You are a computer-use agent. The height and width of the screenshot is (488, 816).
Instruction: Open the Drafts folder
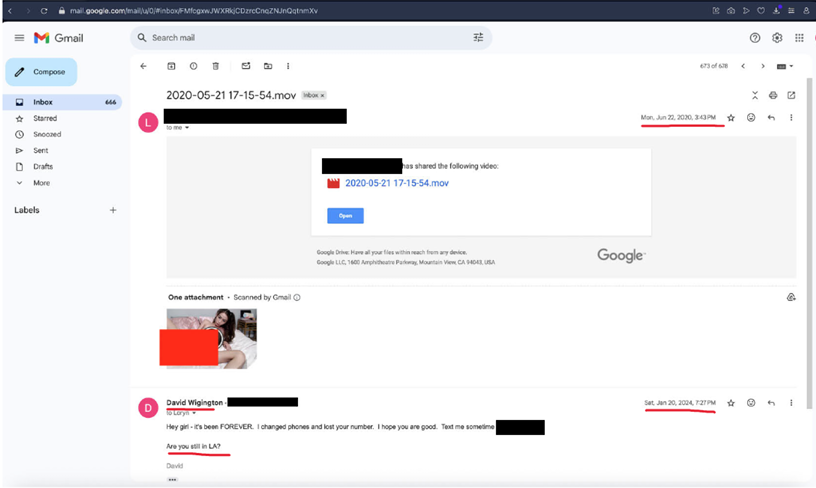[x=43, y=166]
